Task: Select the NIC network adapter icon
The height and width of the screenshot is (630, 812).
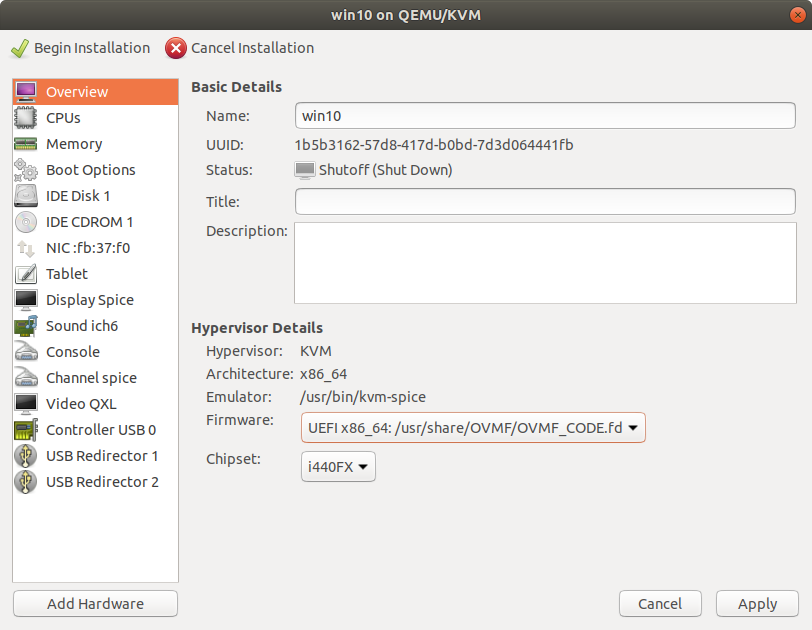Action: [x=27, y=247]
